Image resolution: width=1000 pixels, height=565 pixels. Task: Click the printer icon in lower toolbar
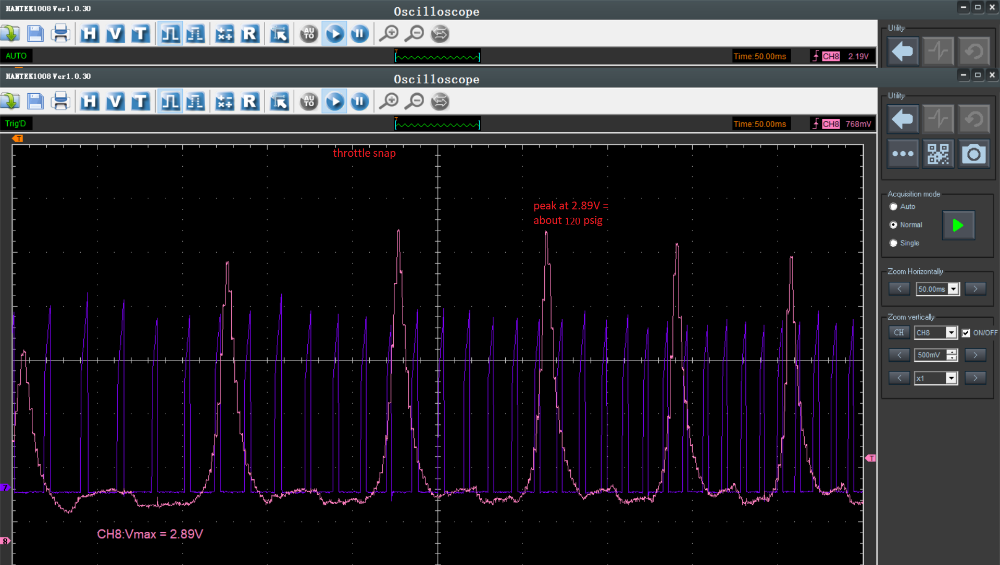(61, 101)
